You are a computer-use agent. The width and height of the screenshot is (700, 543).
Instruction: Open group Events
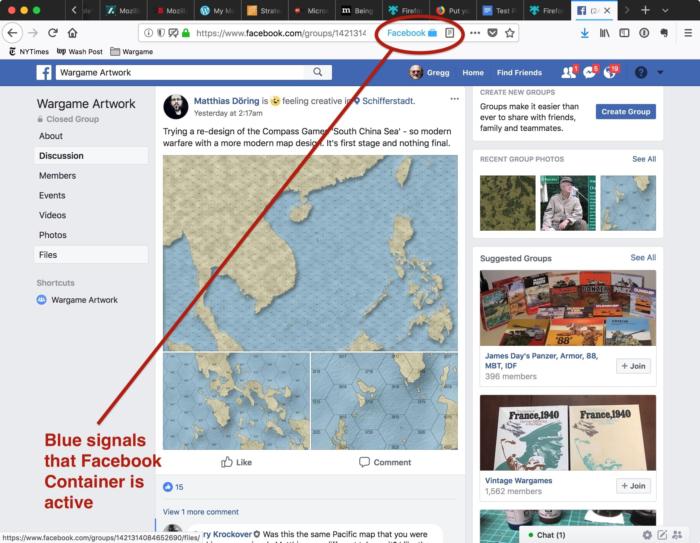point(52,196)
